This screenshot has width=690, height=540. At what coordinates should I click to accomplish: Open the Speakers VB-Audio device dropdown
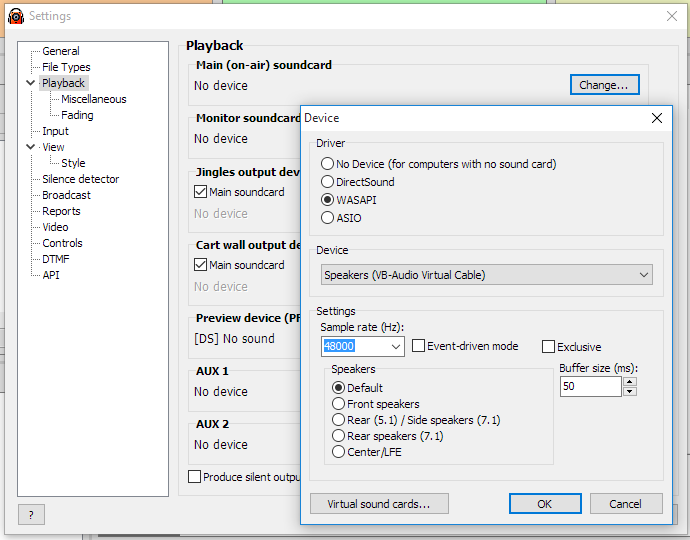pos(486,275)
